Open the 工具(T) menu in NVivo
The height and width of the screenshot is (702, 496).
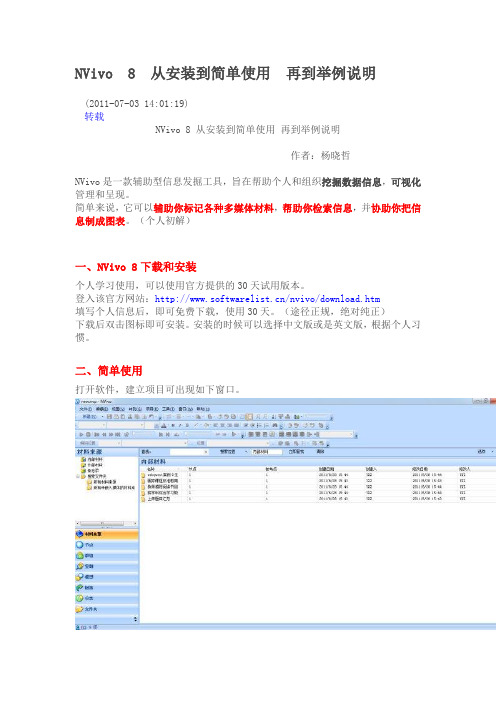click(168, 409)
